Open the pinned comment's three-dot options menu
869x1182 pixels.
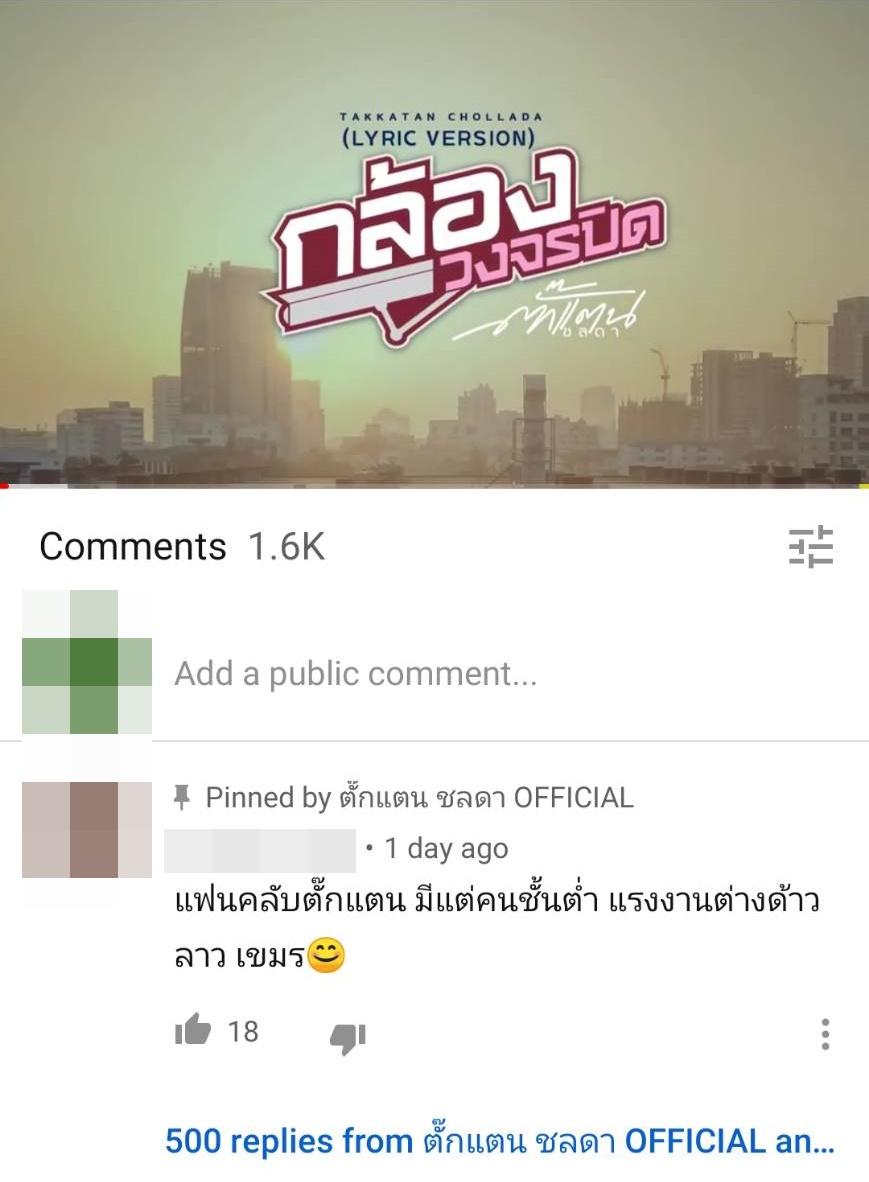825,1033
